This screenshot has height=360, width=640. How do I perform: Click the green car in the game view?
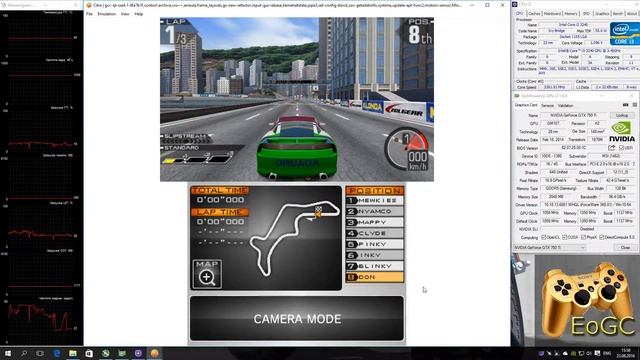(297, 149)
